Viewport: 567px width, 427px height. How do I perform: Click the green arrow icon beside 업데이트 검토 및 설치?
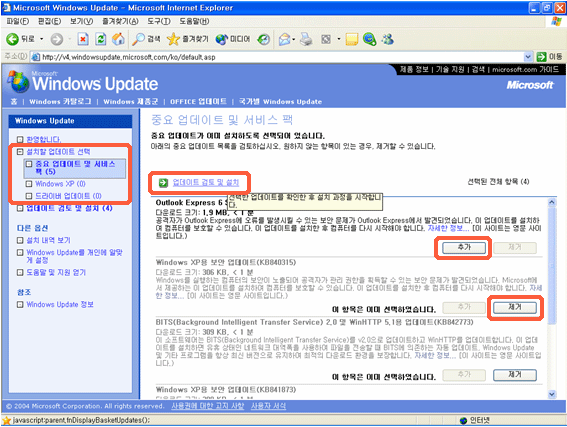click(163, 183)
